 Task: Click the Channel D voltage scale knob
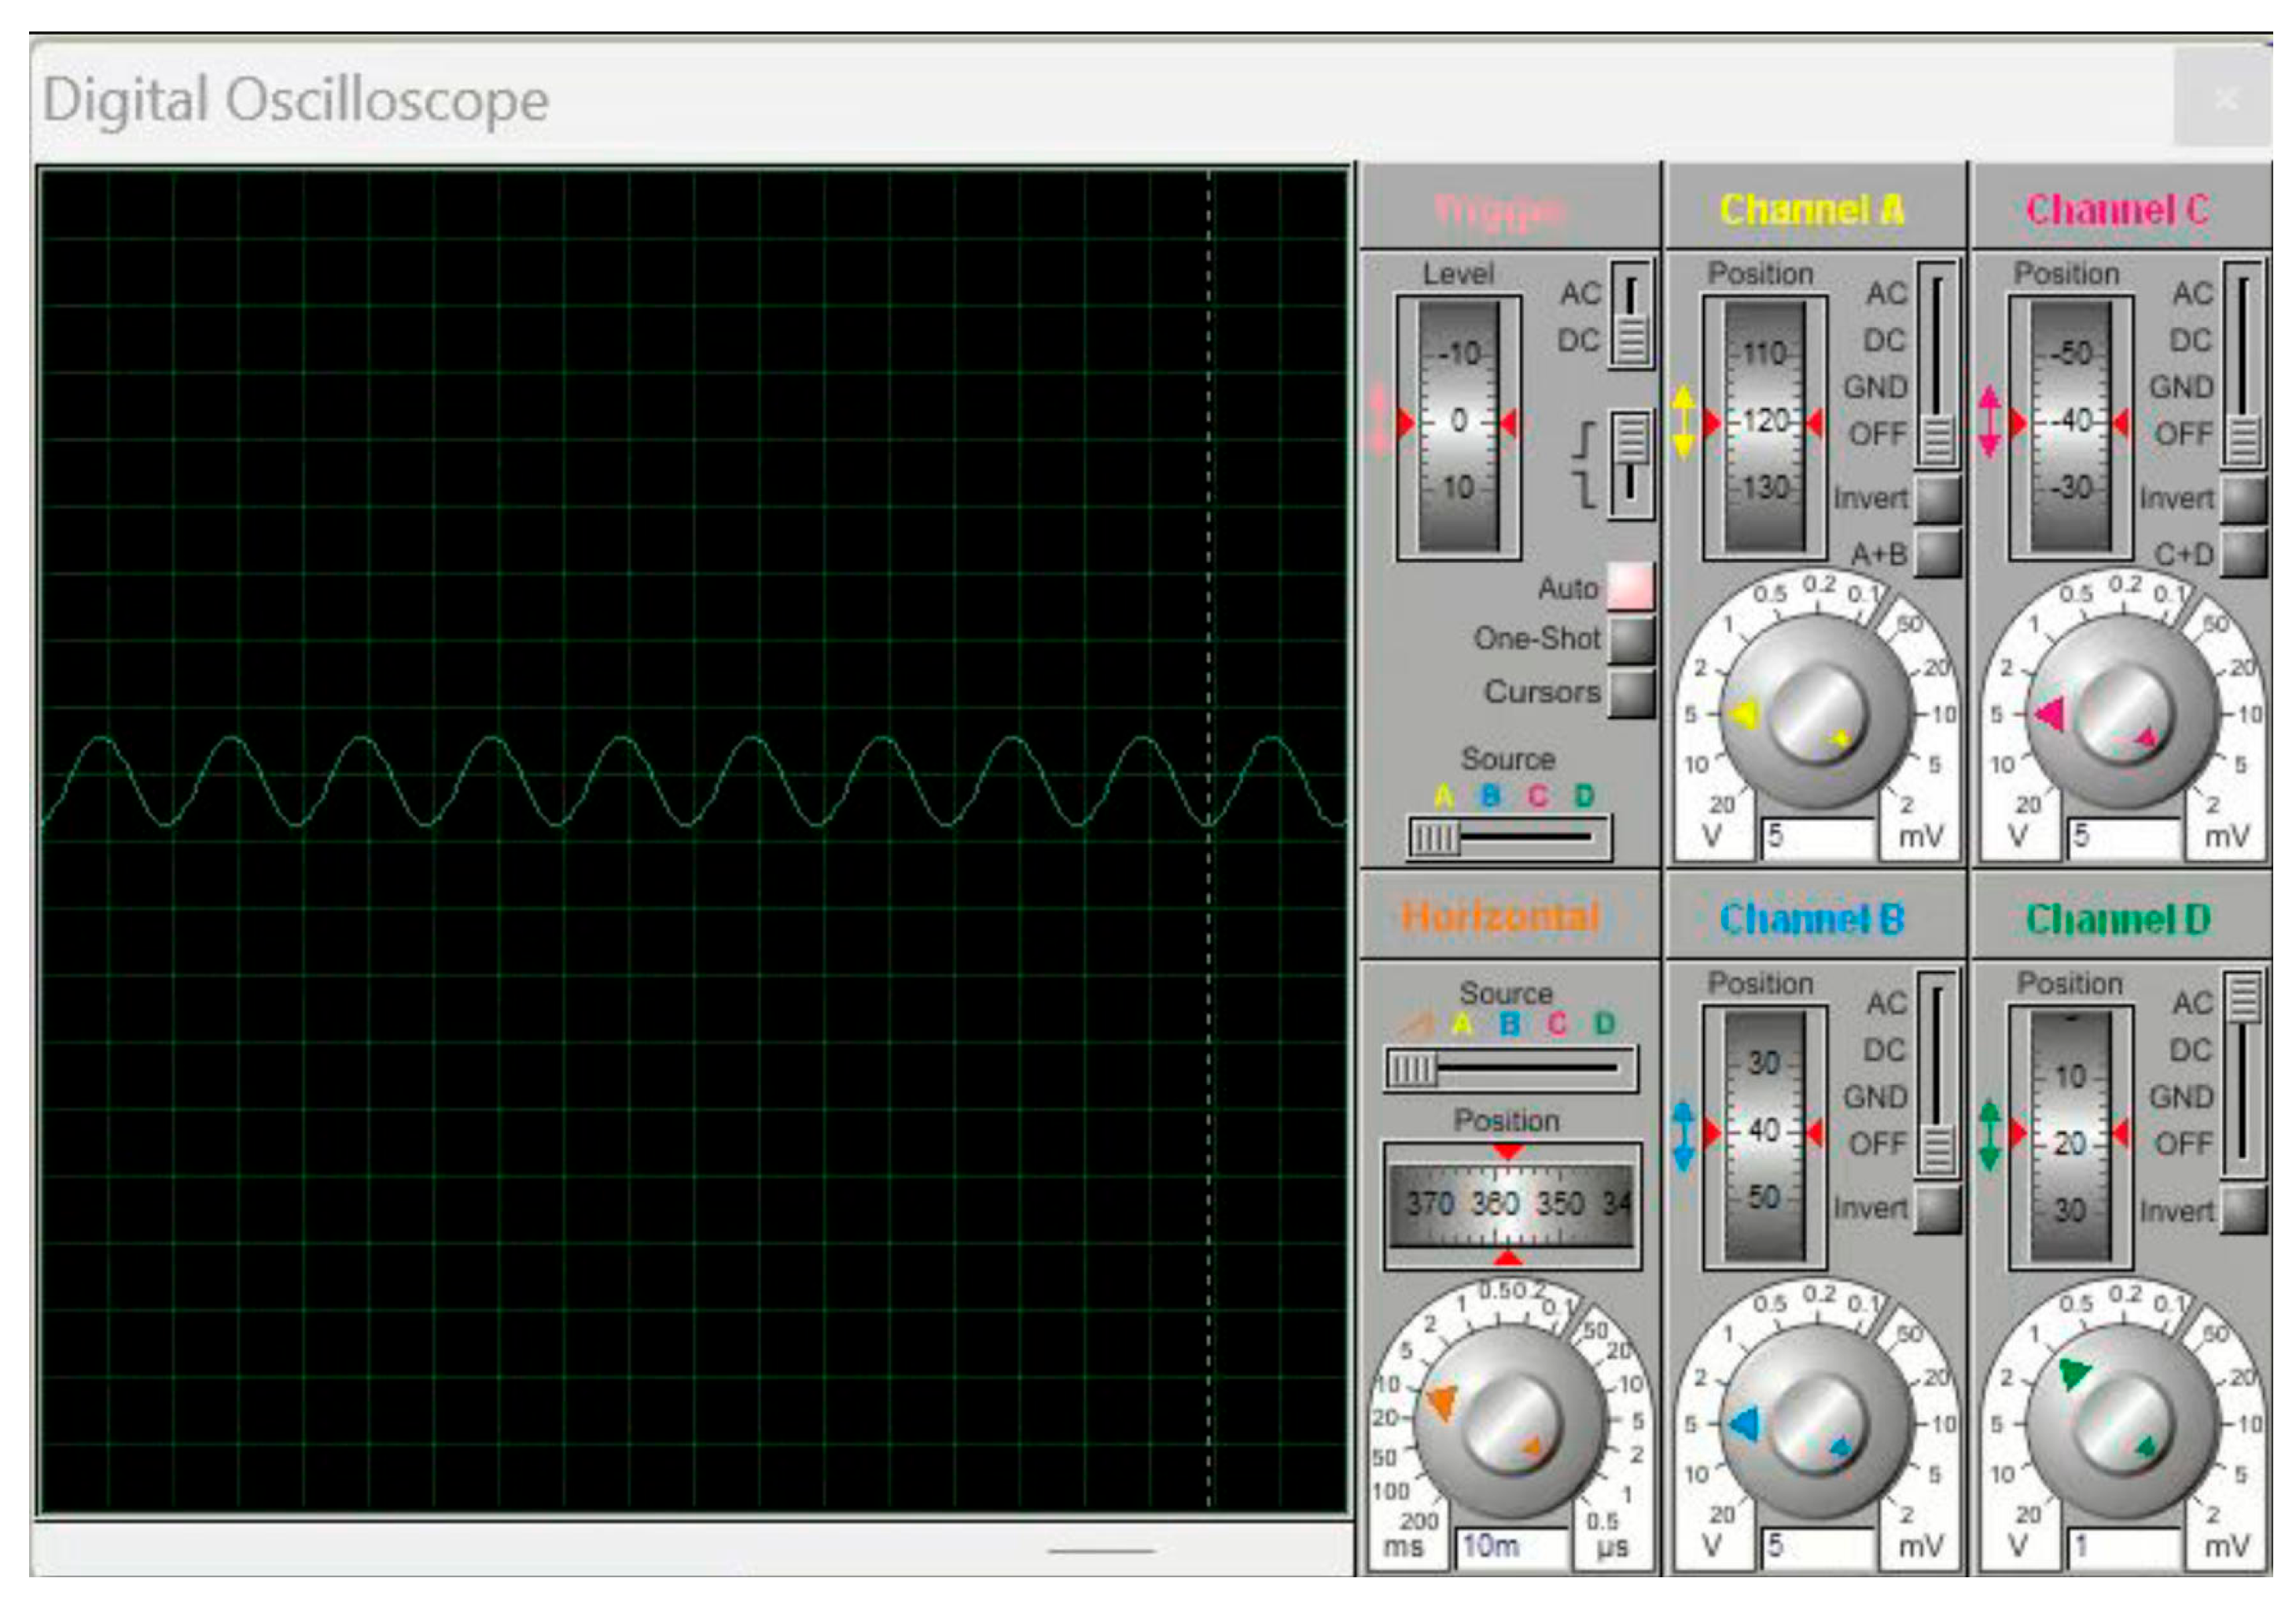[x=2122, y=1423]
